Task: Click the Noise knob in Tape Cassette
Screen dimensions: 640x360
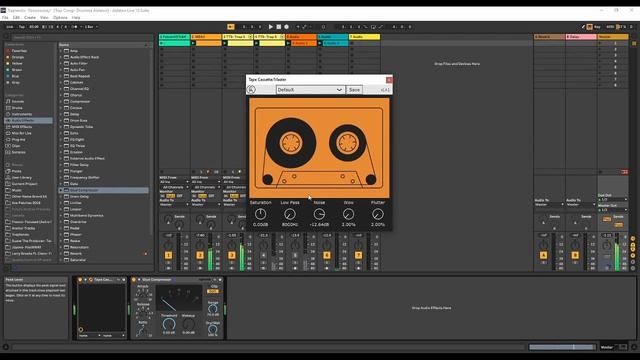Action: [x=319, y=214]
